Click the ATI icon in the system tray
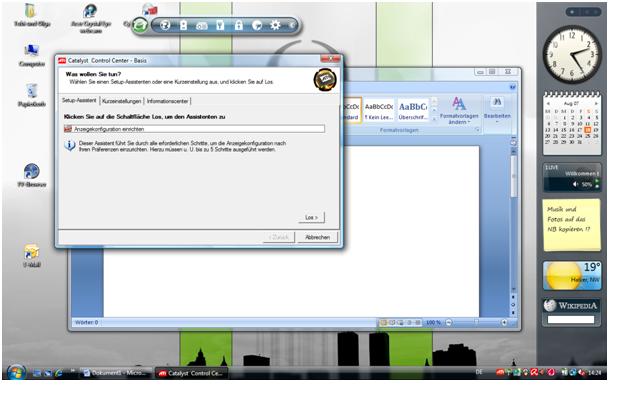The width and height of the screenshot is (640, 400). pyautogui.click(x=500, y=372)
